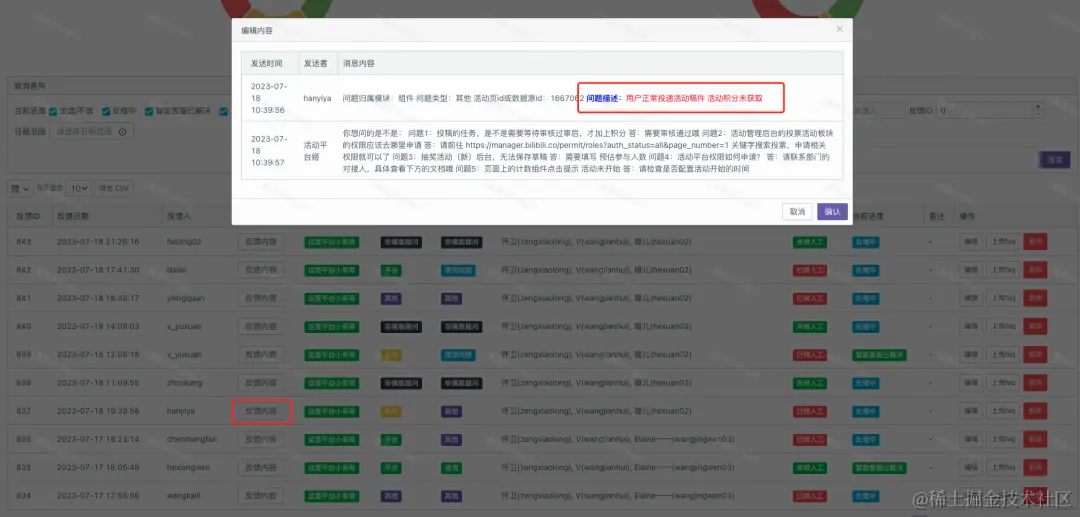Click green platform tag in row 843

point(331,242)
